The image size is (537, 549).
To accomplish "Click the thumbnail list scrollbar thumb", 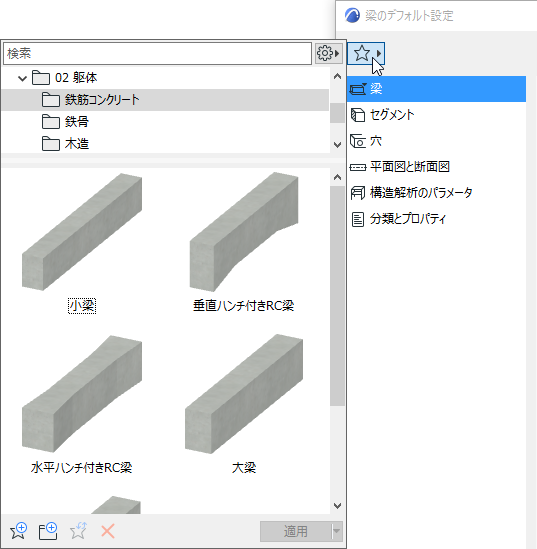I will tap(337, 296).
